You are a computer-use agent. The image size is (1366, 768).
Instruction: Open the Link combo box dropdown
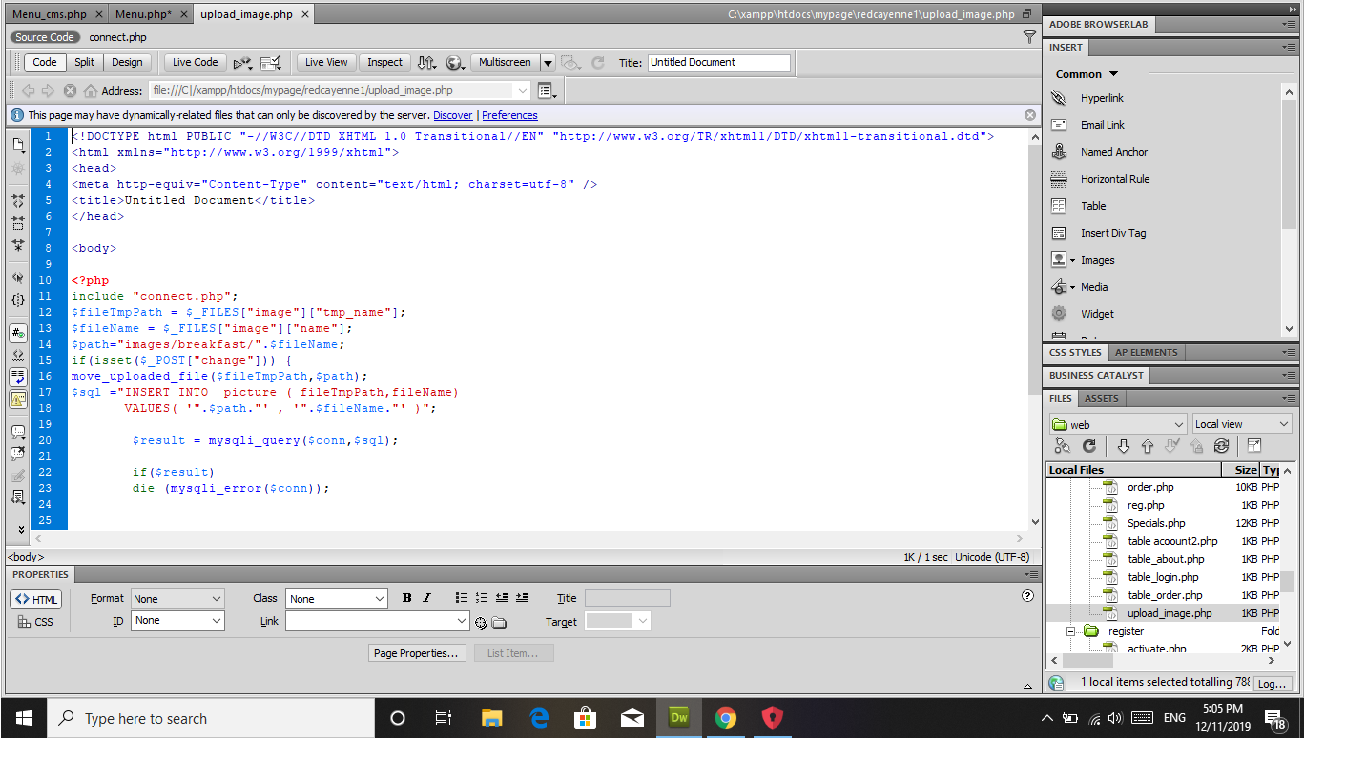coord(462,621)
